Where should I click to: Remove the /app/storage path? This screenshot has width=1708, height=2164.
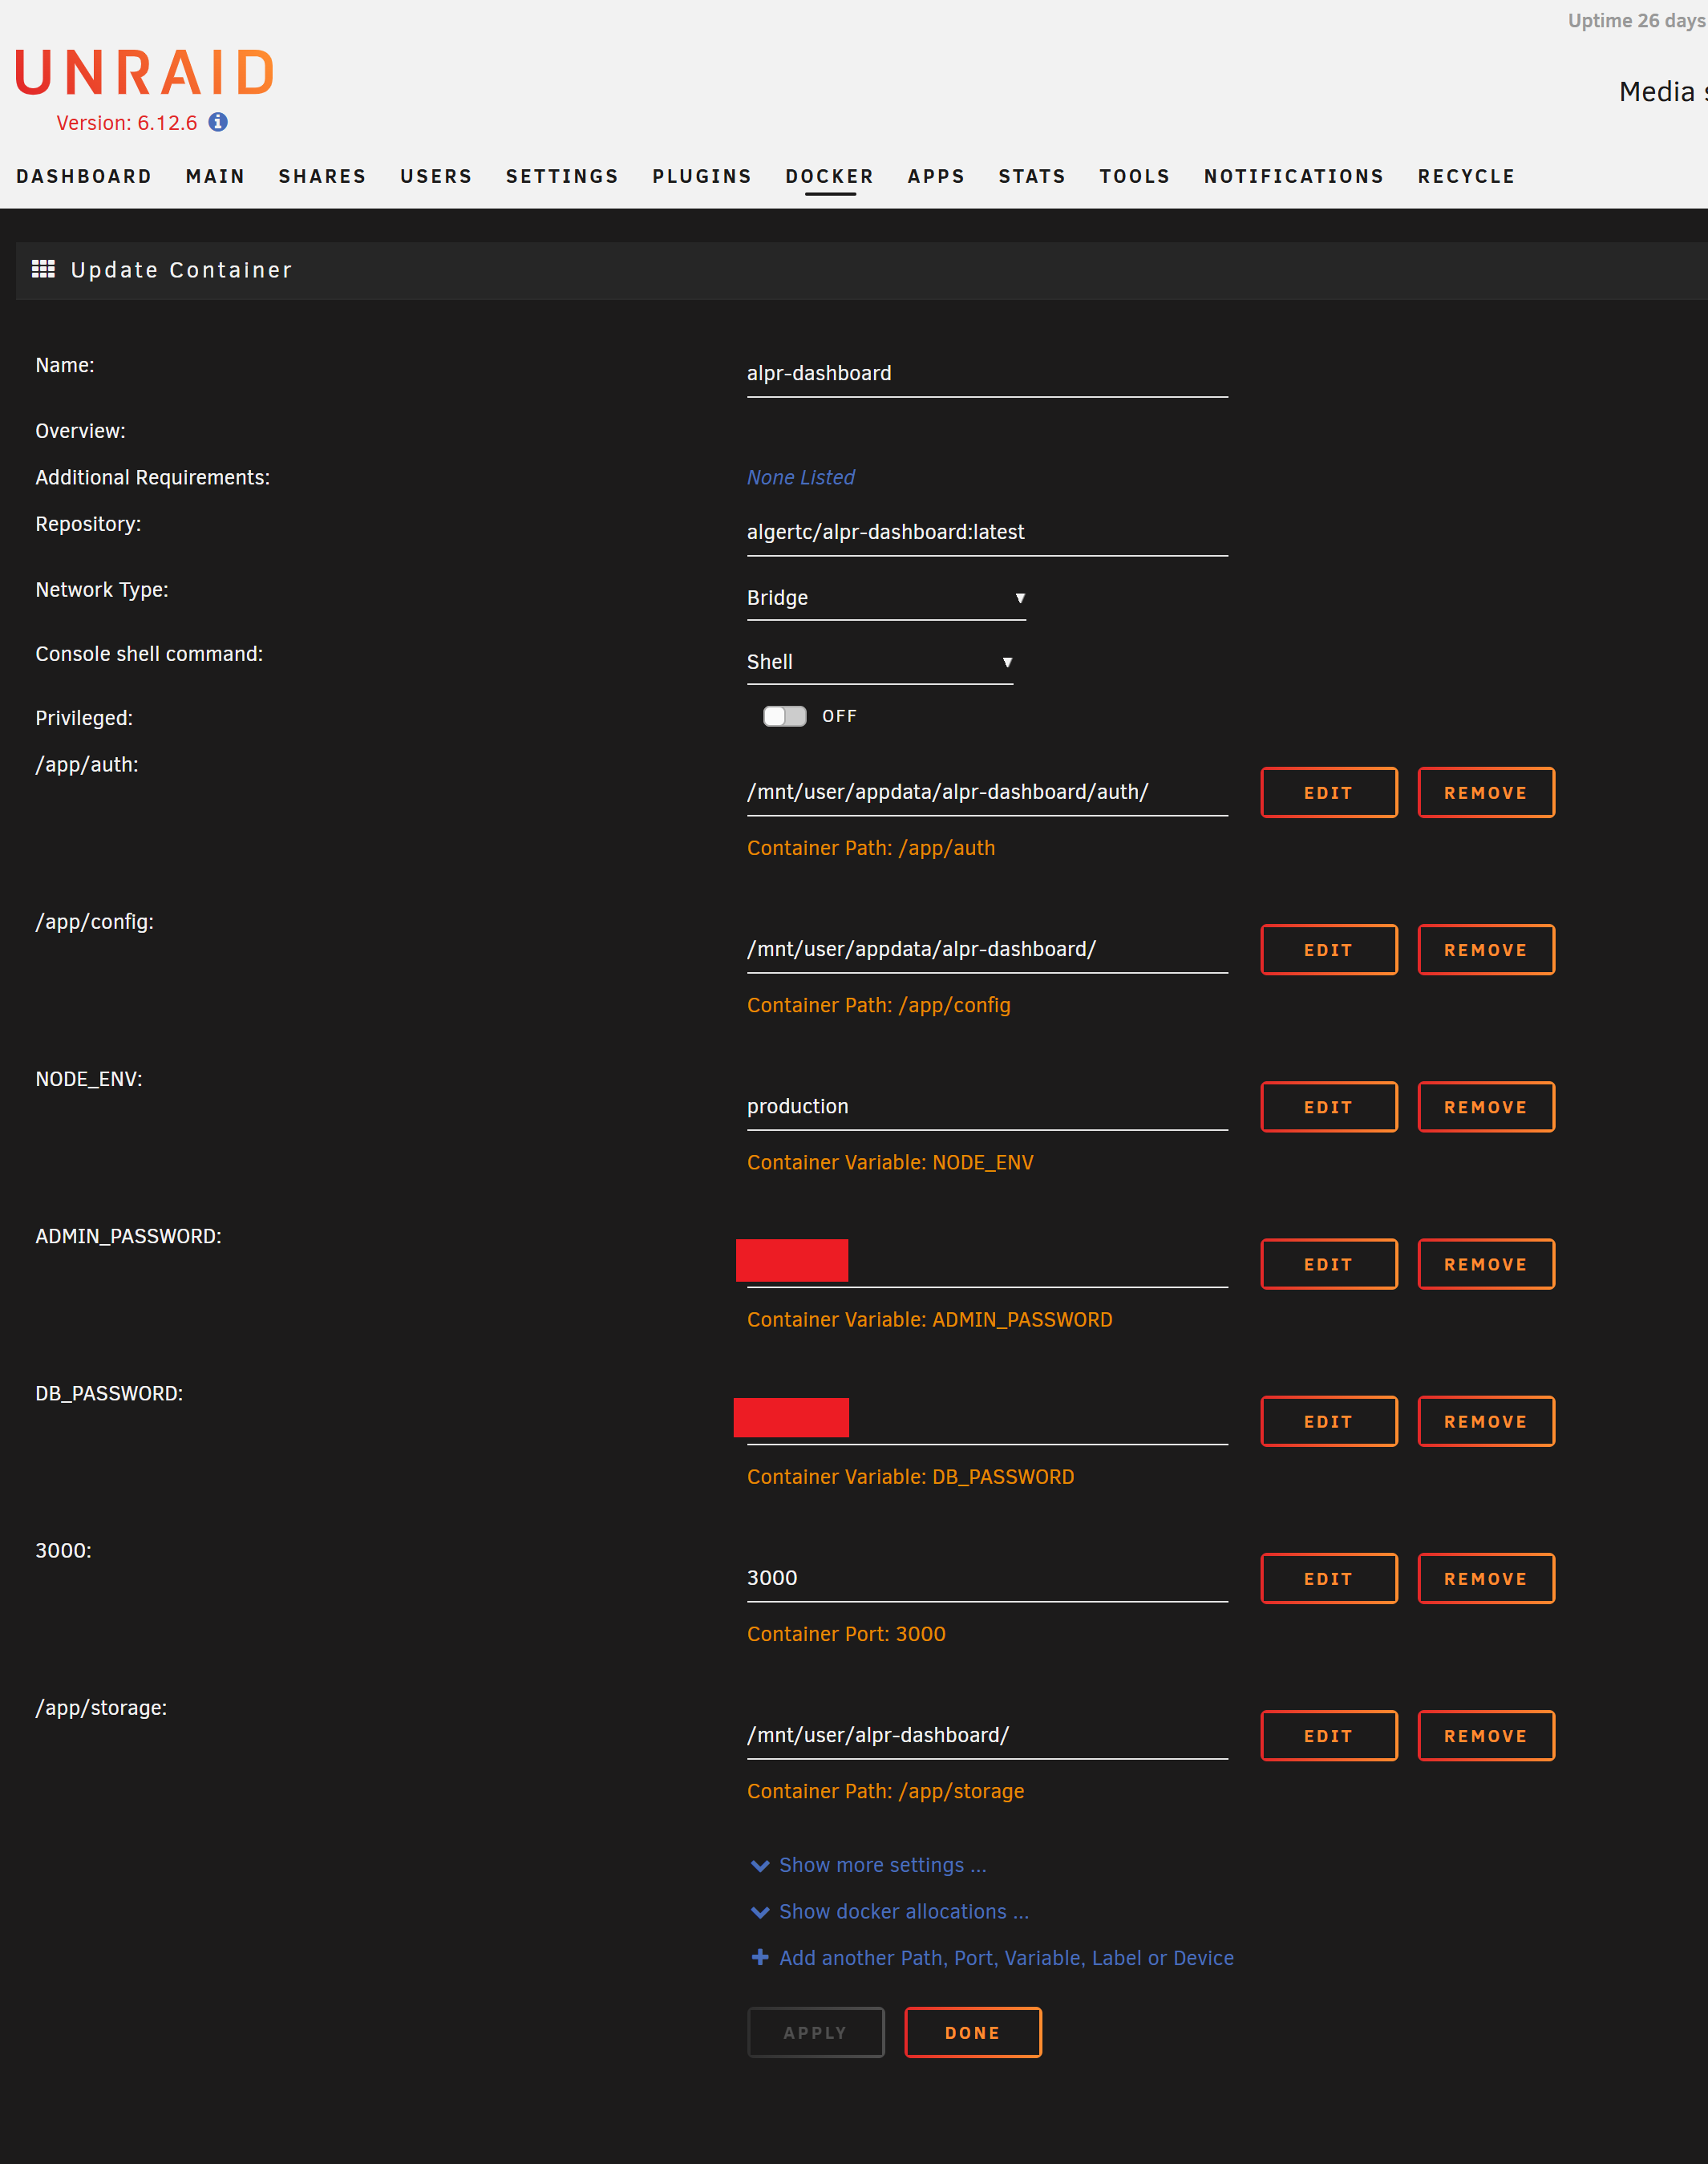tap(1485, 1735)
